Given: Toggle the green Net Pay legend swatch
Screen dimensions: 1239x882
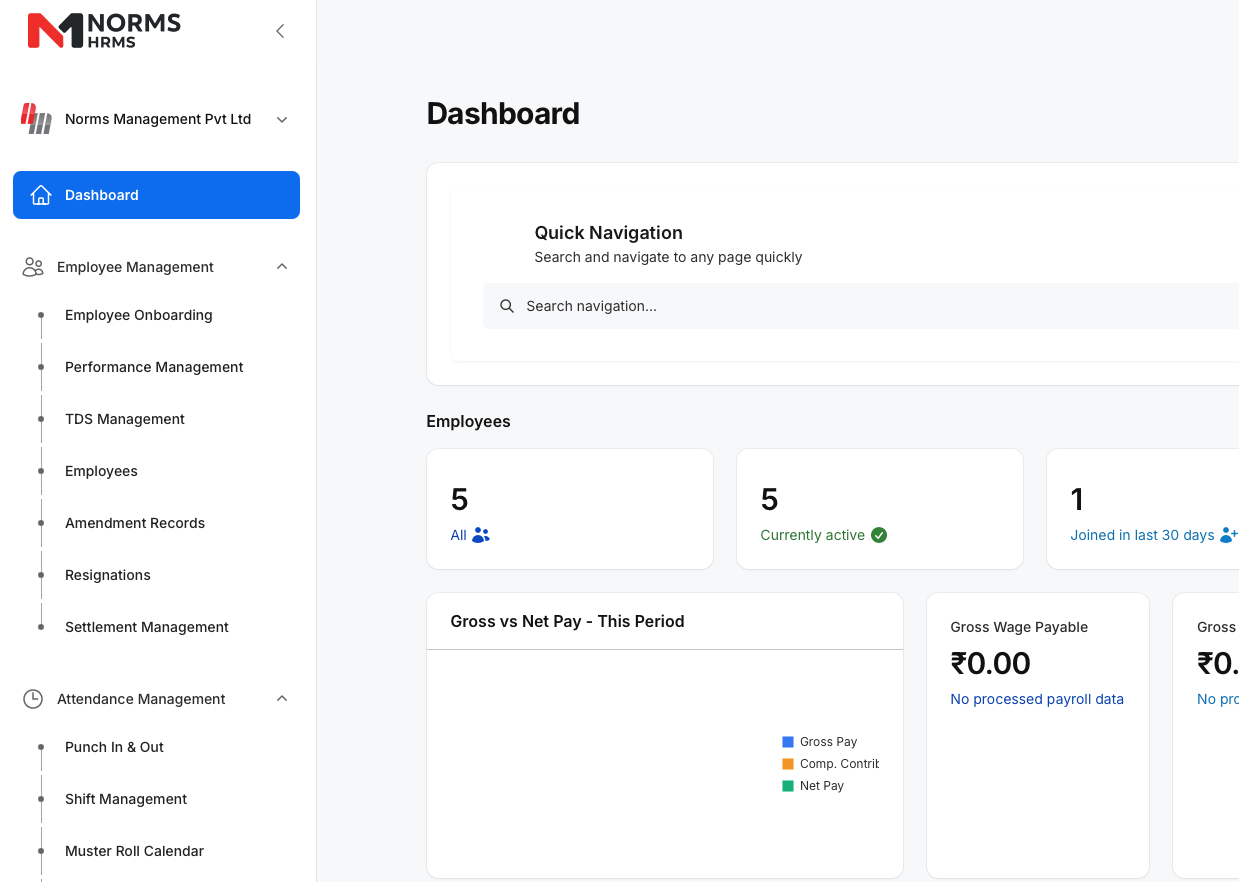Looking at the screenshot, I should [788, 786].
